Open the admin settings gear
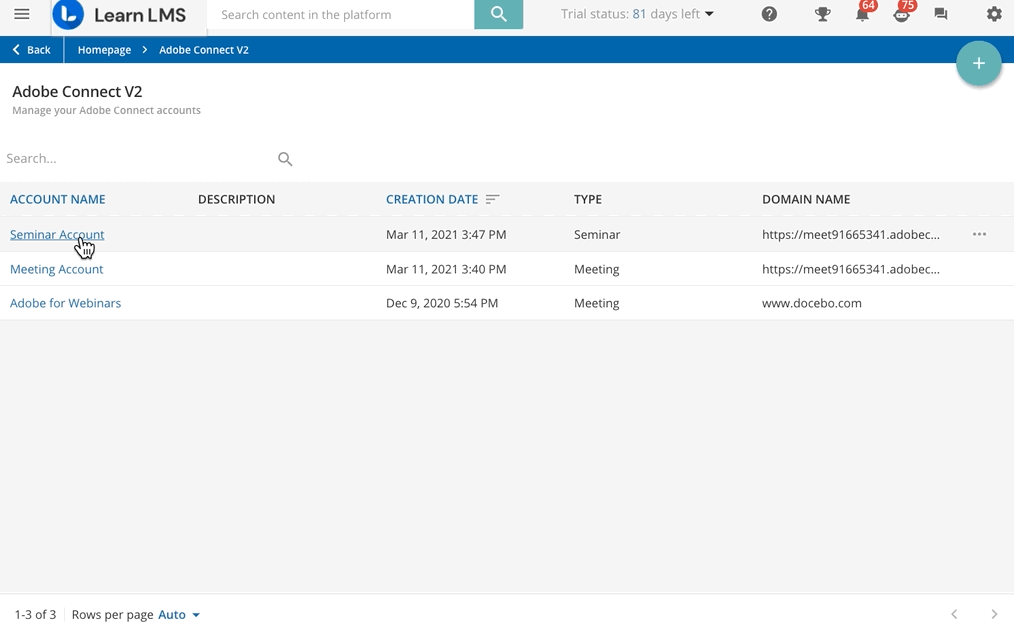This screenshot has height=627, width=1014. tap(994, 14)
